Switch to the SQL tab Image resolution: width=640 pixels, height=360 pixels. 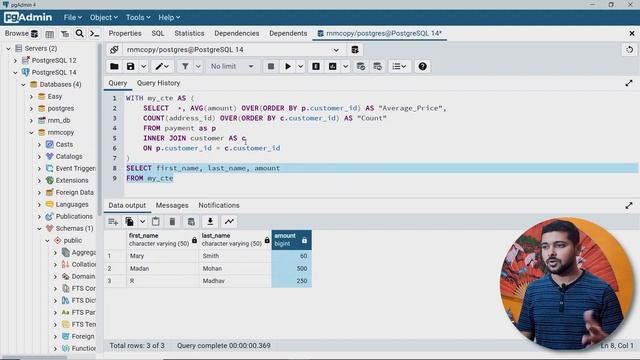[x=158, y=33]
